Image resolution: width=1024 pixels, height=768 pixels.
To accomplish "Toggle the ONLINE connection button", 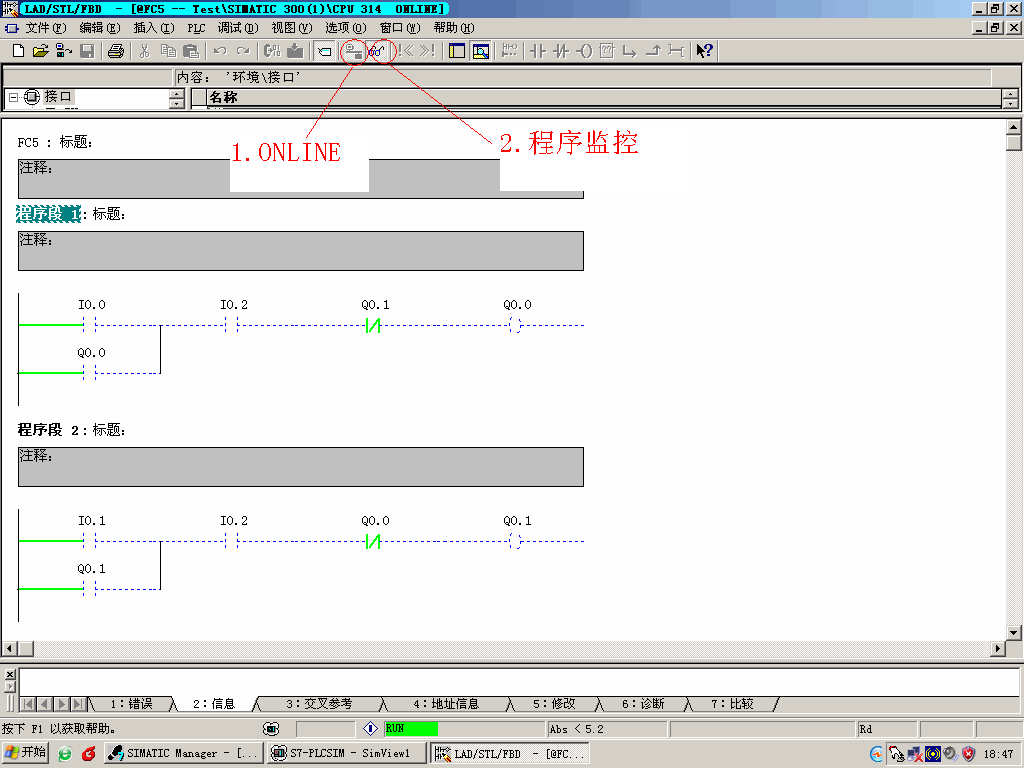I will click(x=354, y=51).
